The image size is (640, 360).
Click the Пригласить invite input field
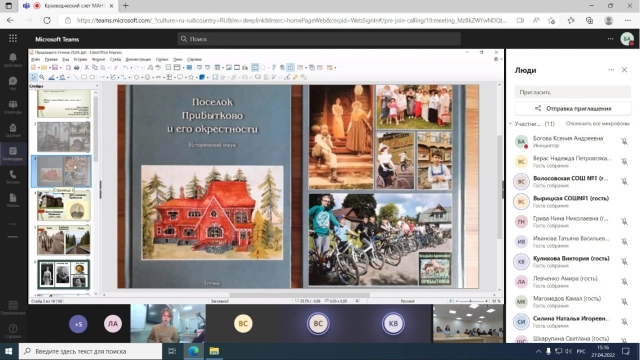(x=573, y=92)
